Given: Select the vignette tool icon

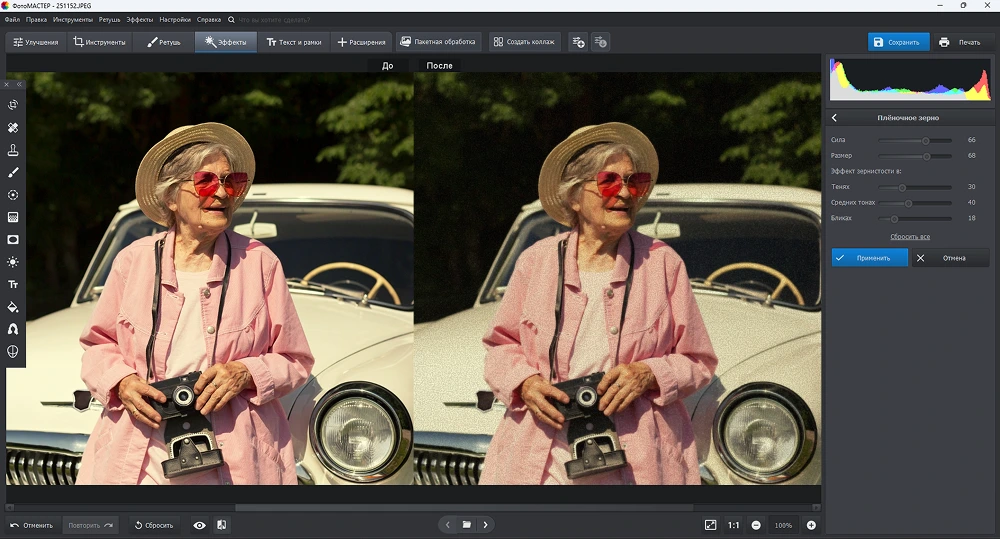Looking at the screenshot, I should [13, 239].
